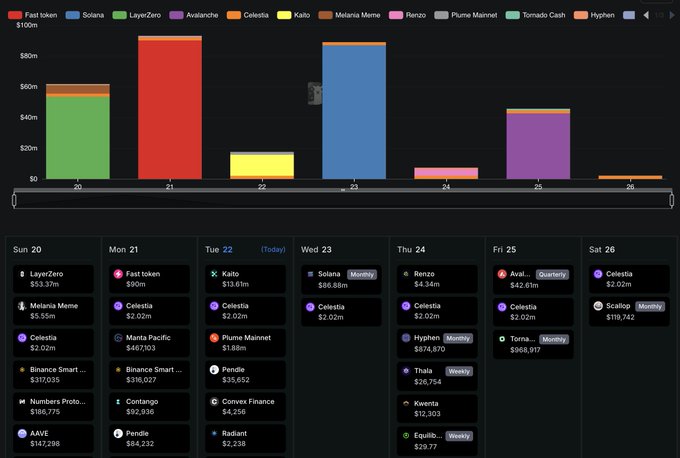Image resolution: width=680 pixels, height=458 pixels.
Task: Toggle Melania Meme series in legend
Action: click(349, 15)
